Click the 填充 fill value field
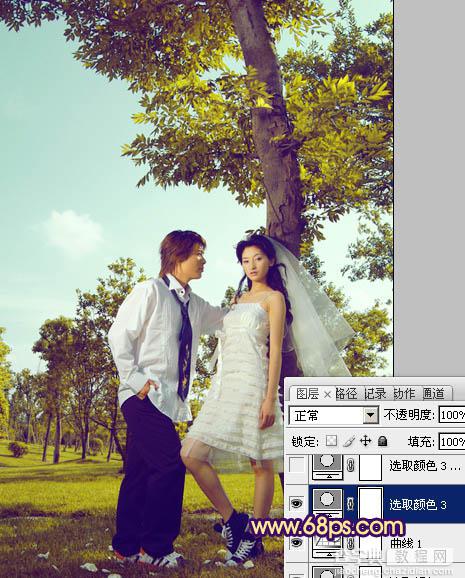This screenshot has width=465, height=578. [x=452, y=442]
